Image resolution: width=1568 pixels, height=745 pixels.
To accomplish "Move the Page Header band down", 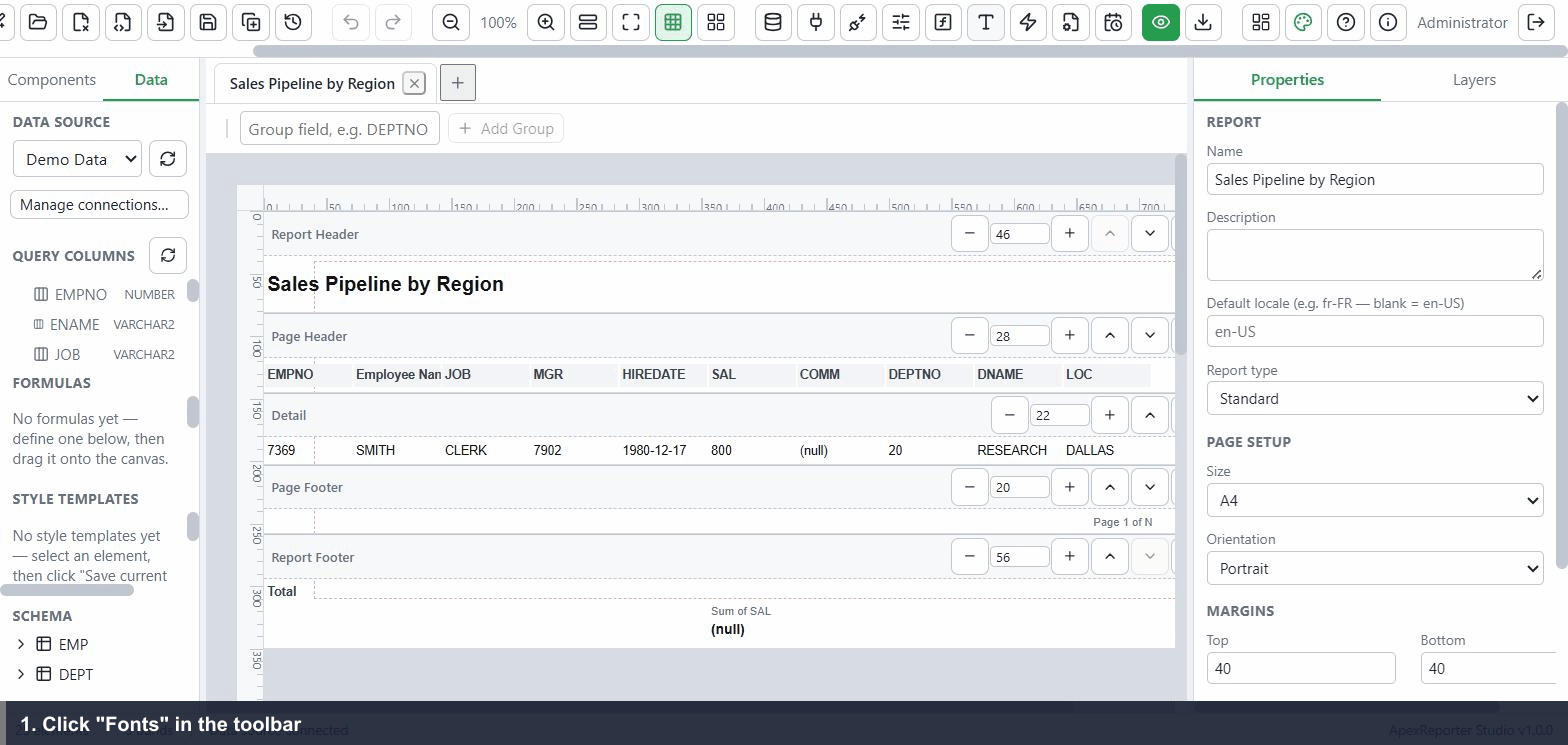I will (1150, 335).
